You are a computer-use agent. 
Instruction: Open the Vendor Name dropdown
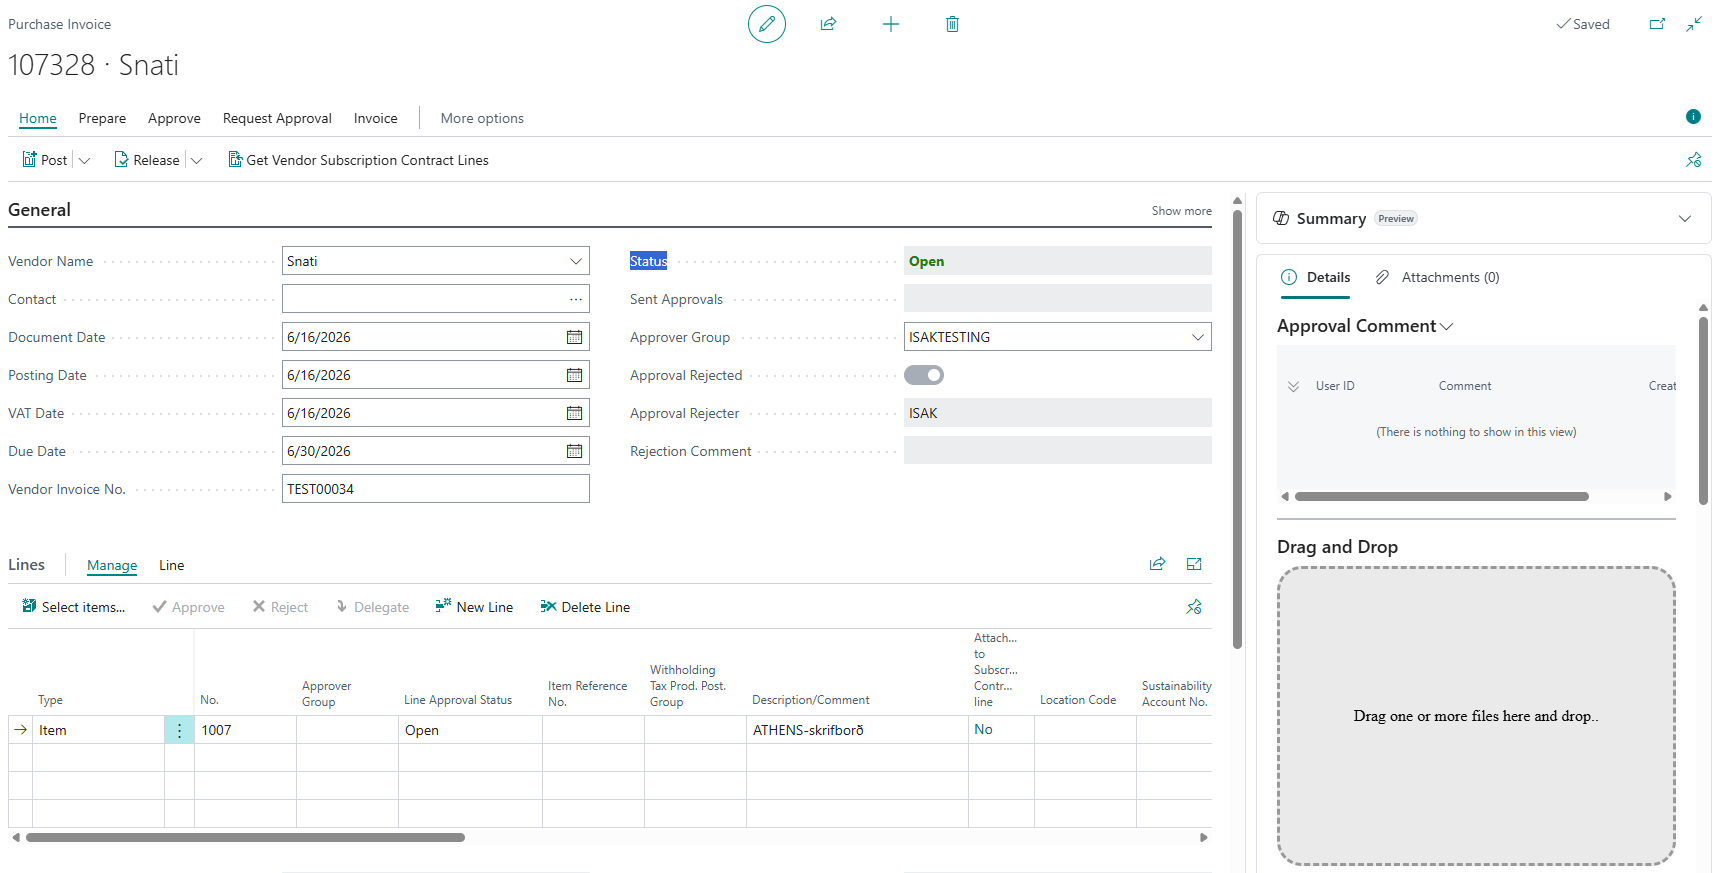pos(576,261)
